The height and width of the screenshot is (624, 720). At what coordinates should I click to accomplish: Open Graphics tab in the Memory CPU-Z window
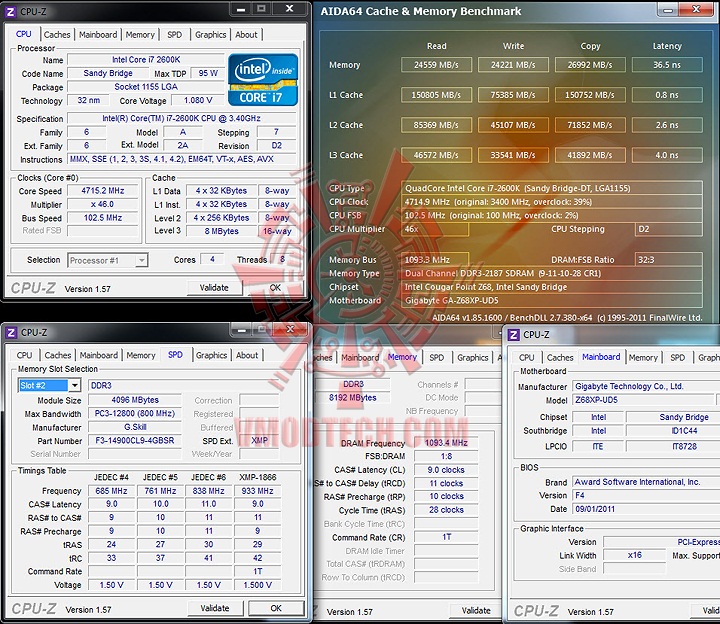pyautogui.click(x=472, y=357)
